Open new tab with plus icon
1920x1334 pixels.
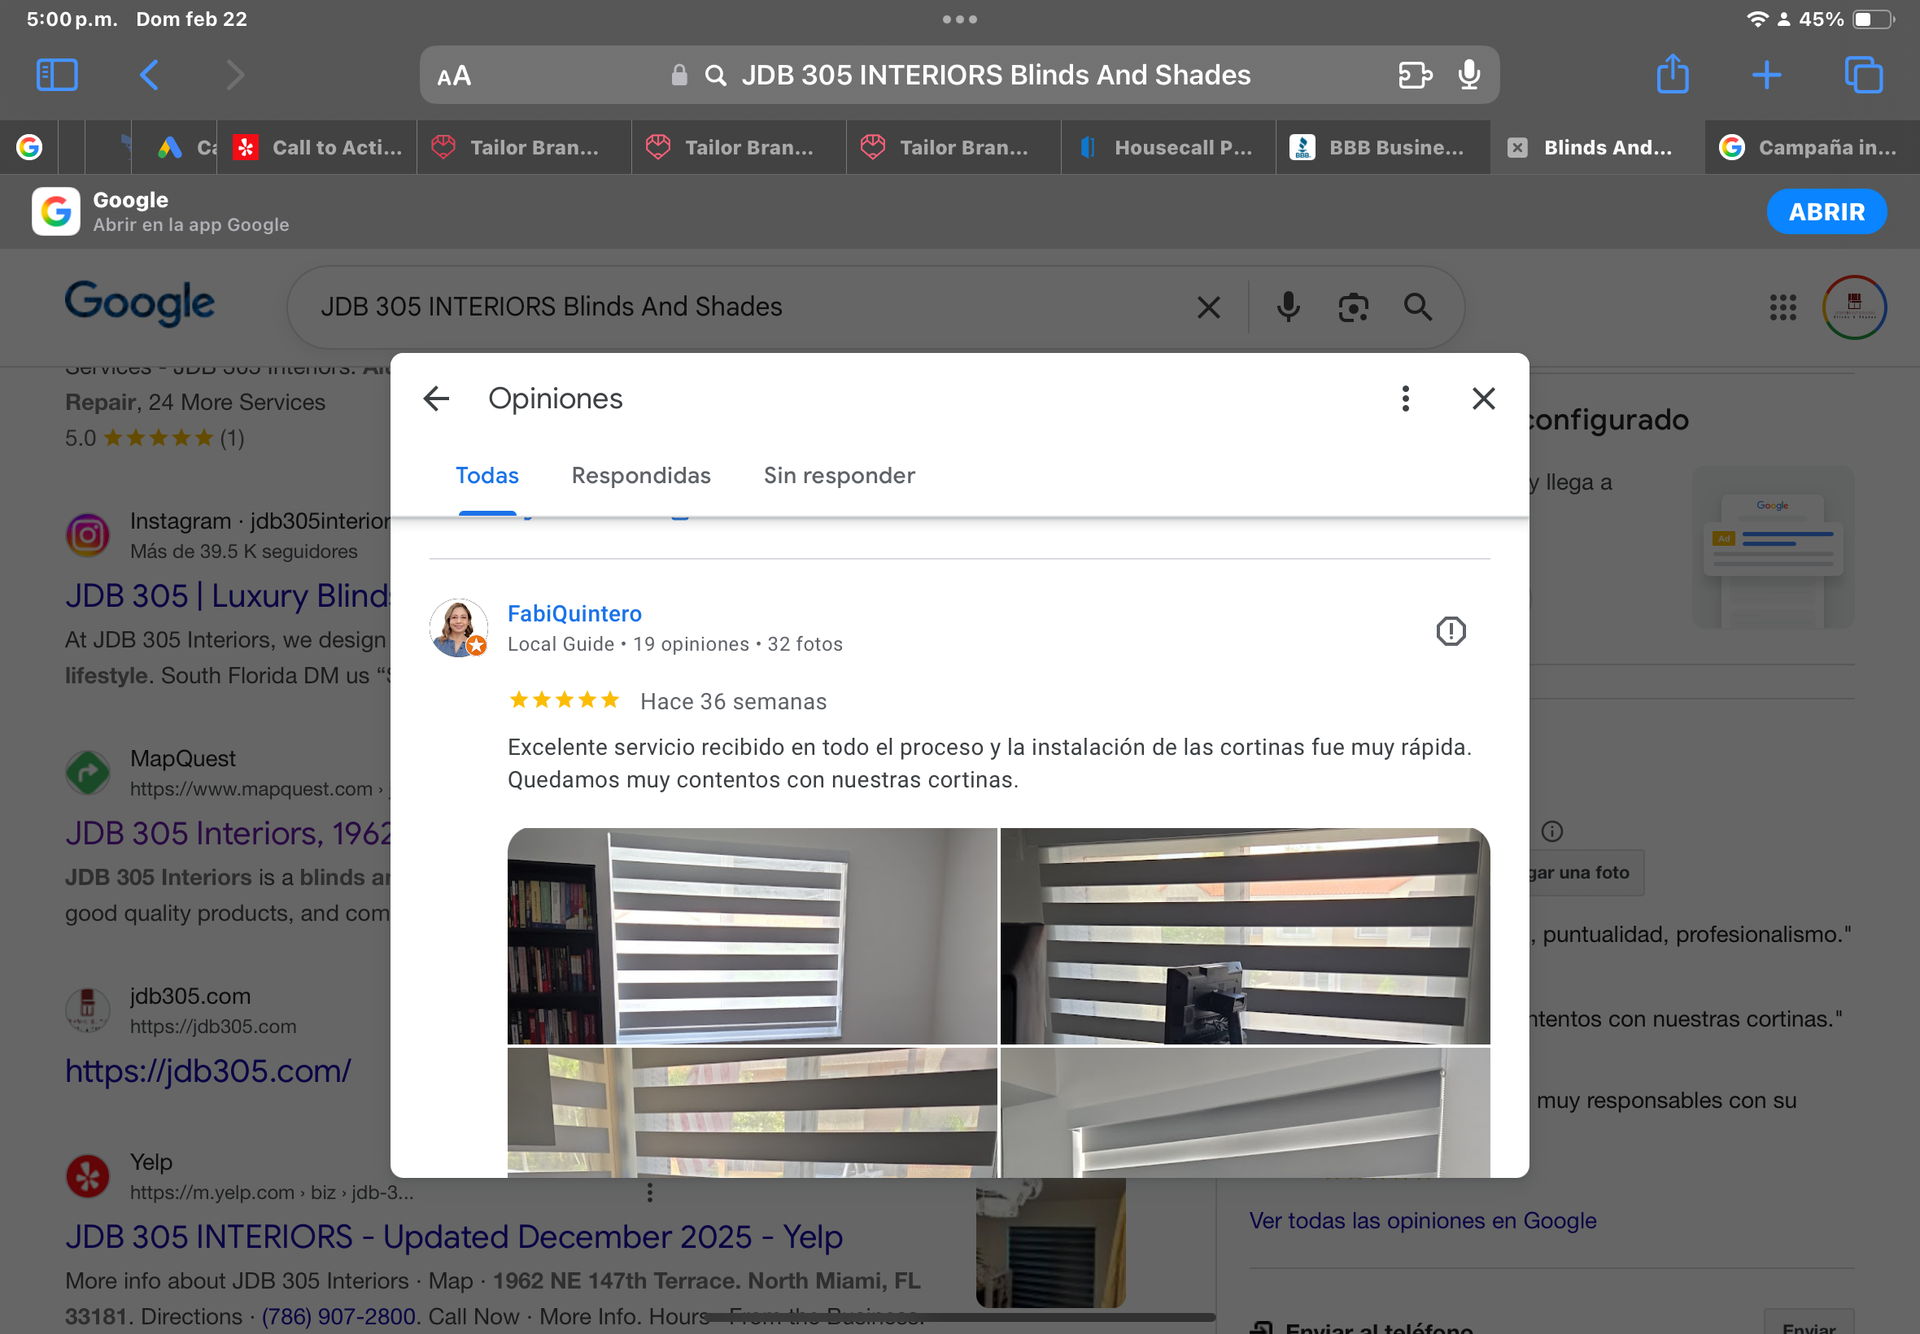[x=1766, y=75]
